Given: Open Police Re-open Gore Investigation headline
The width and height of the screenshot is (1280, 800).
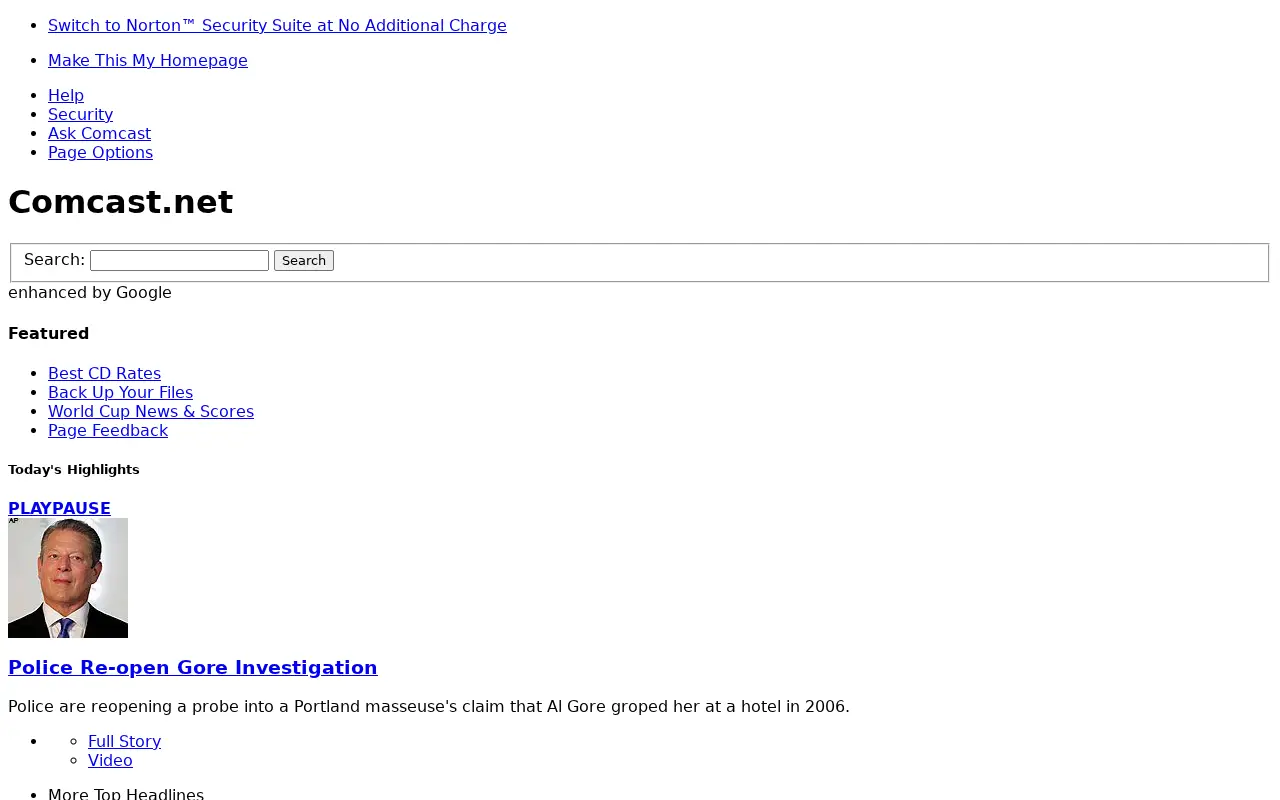Looking at the screenshot, I should (193, 667).
